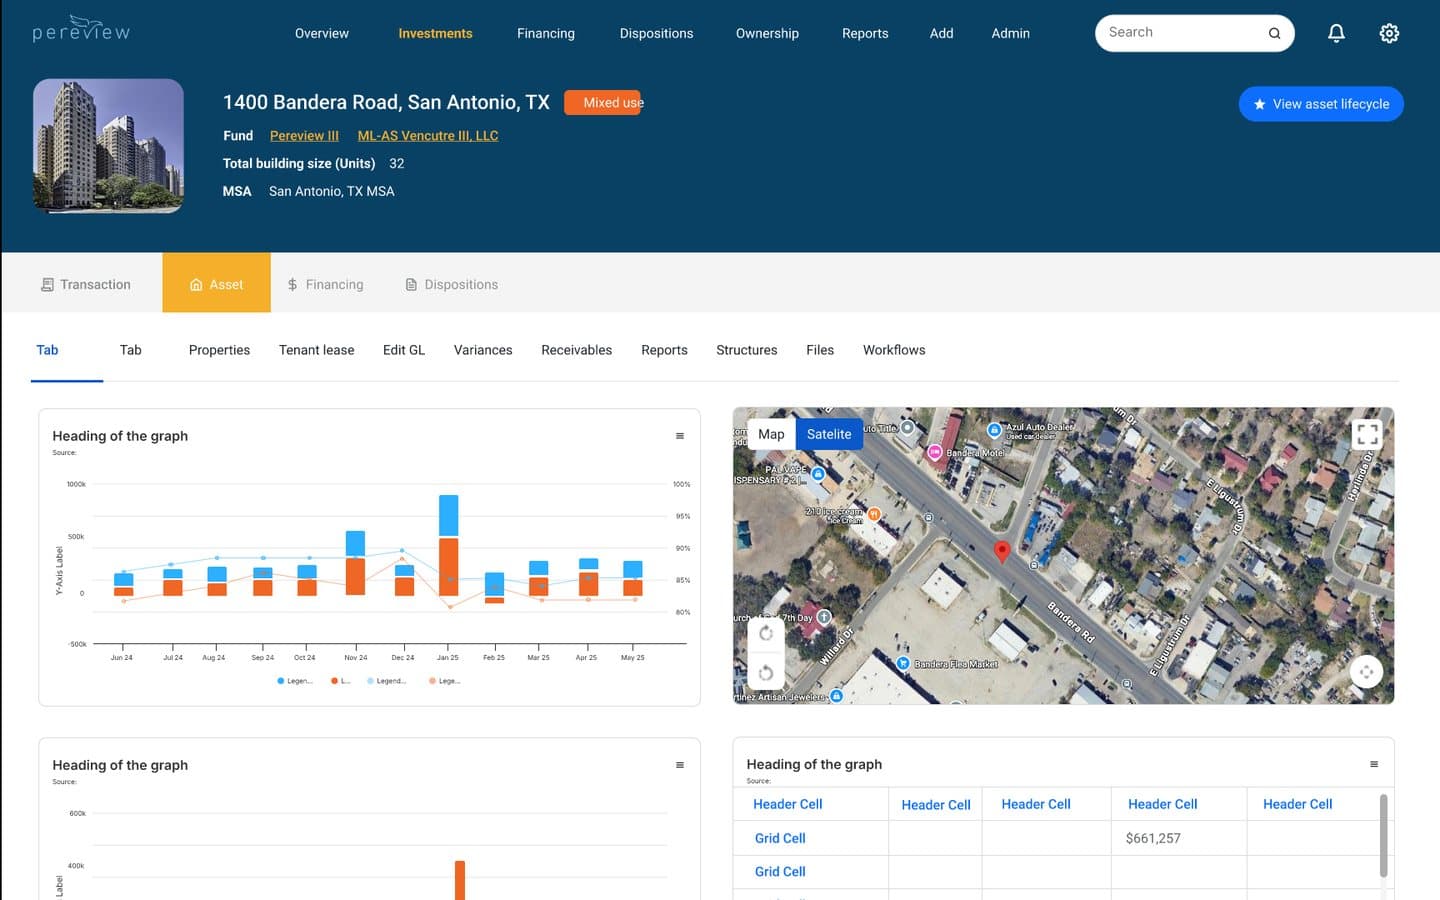Rotate map counterclockwise using lower rotate icon
The image size is (1440, 900).
coord(766,672)
